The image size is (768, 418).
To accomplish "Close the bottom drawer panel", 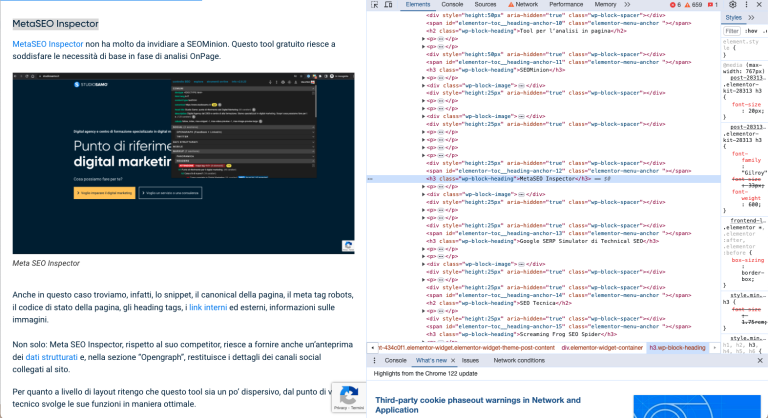I will [x=759, y=360].
